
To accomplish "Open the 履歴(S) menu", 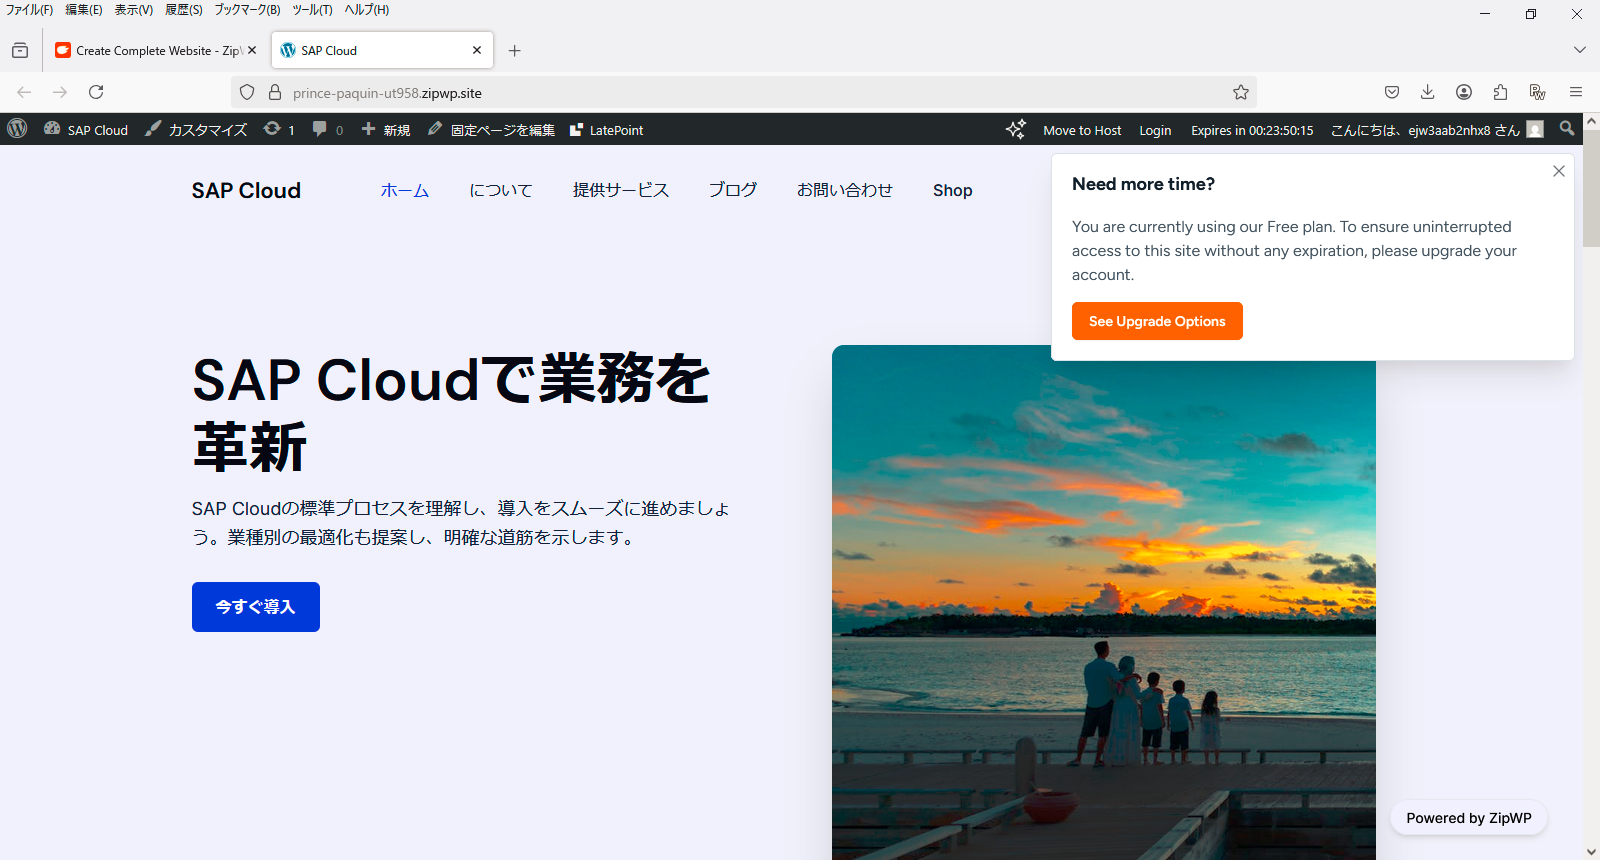I will point(184,10).
